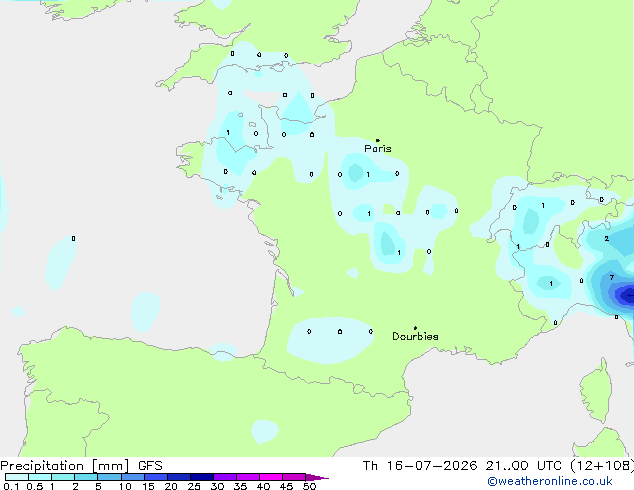Pick the bright magenta legend swatch from 40 to 45
The height and width of the screenshot is (490, 634).
click(x=271, y=477)
